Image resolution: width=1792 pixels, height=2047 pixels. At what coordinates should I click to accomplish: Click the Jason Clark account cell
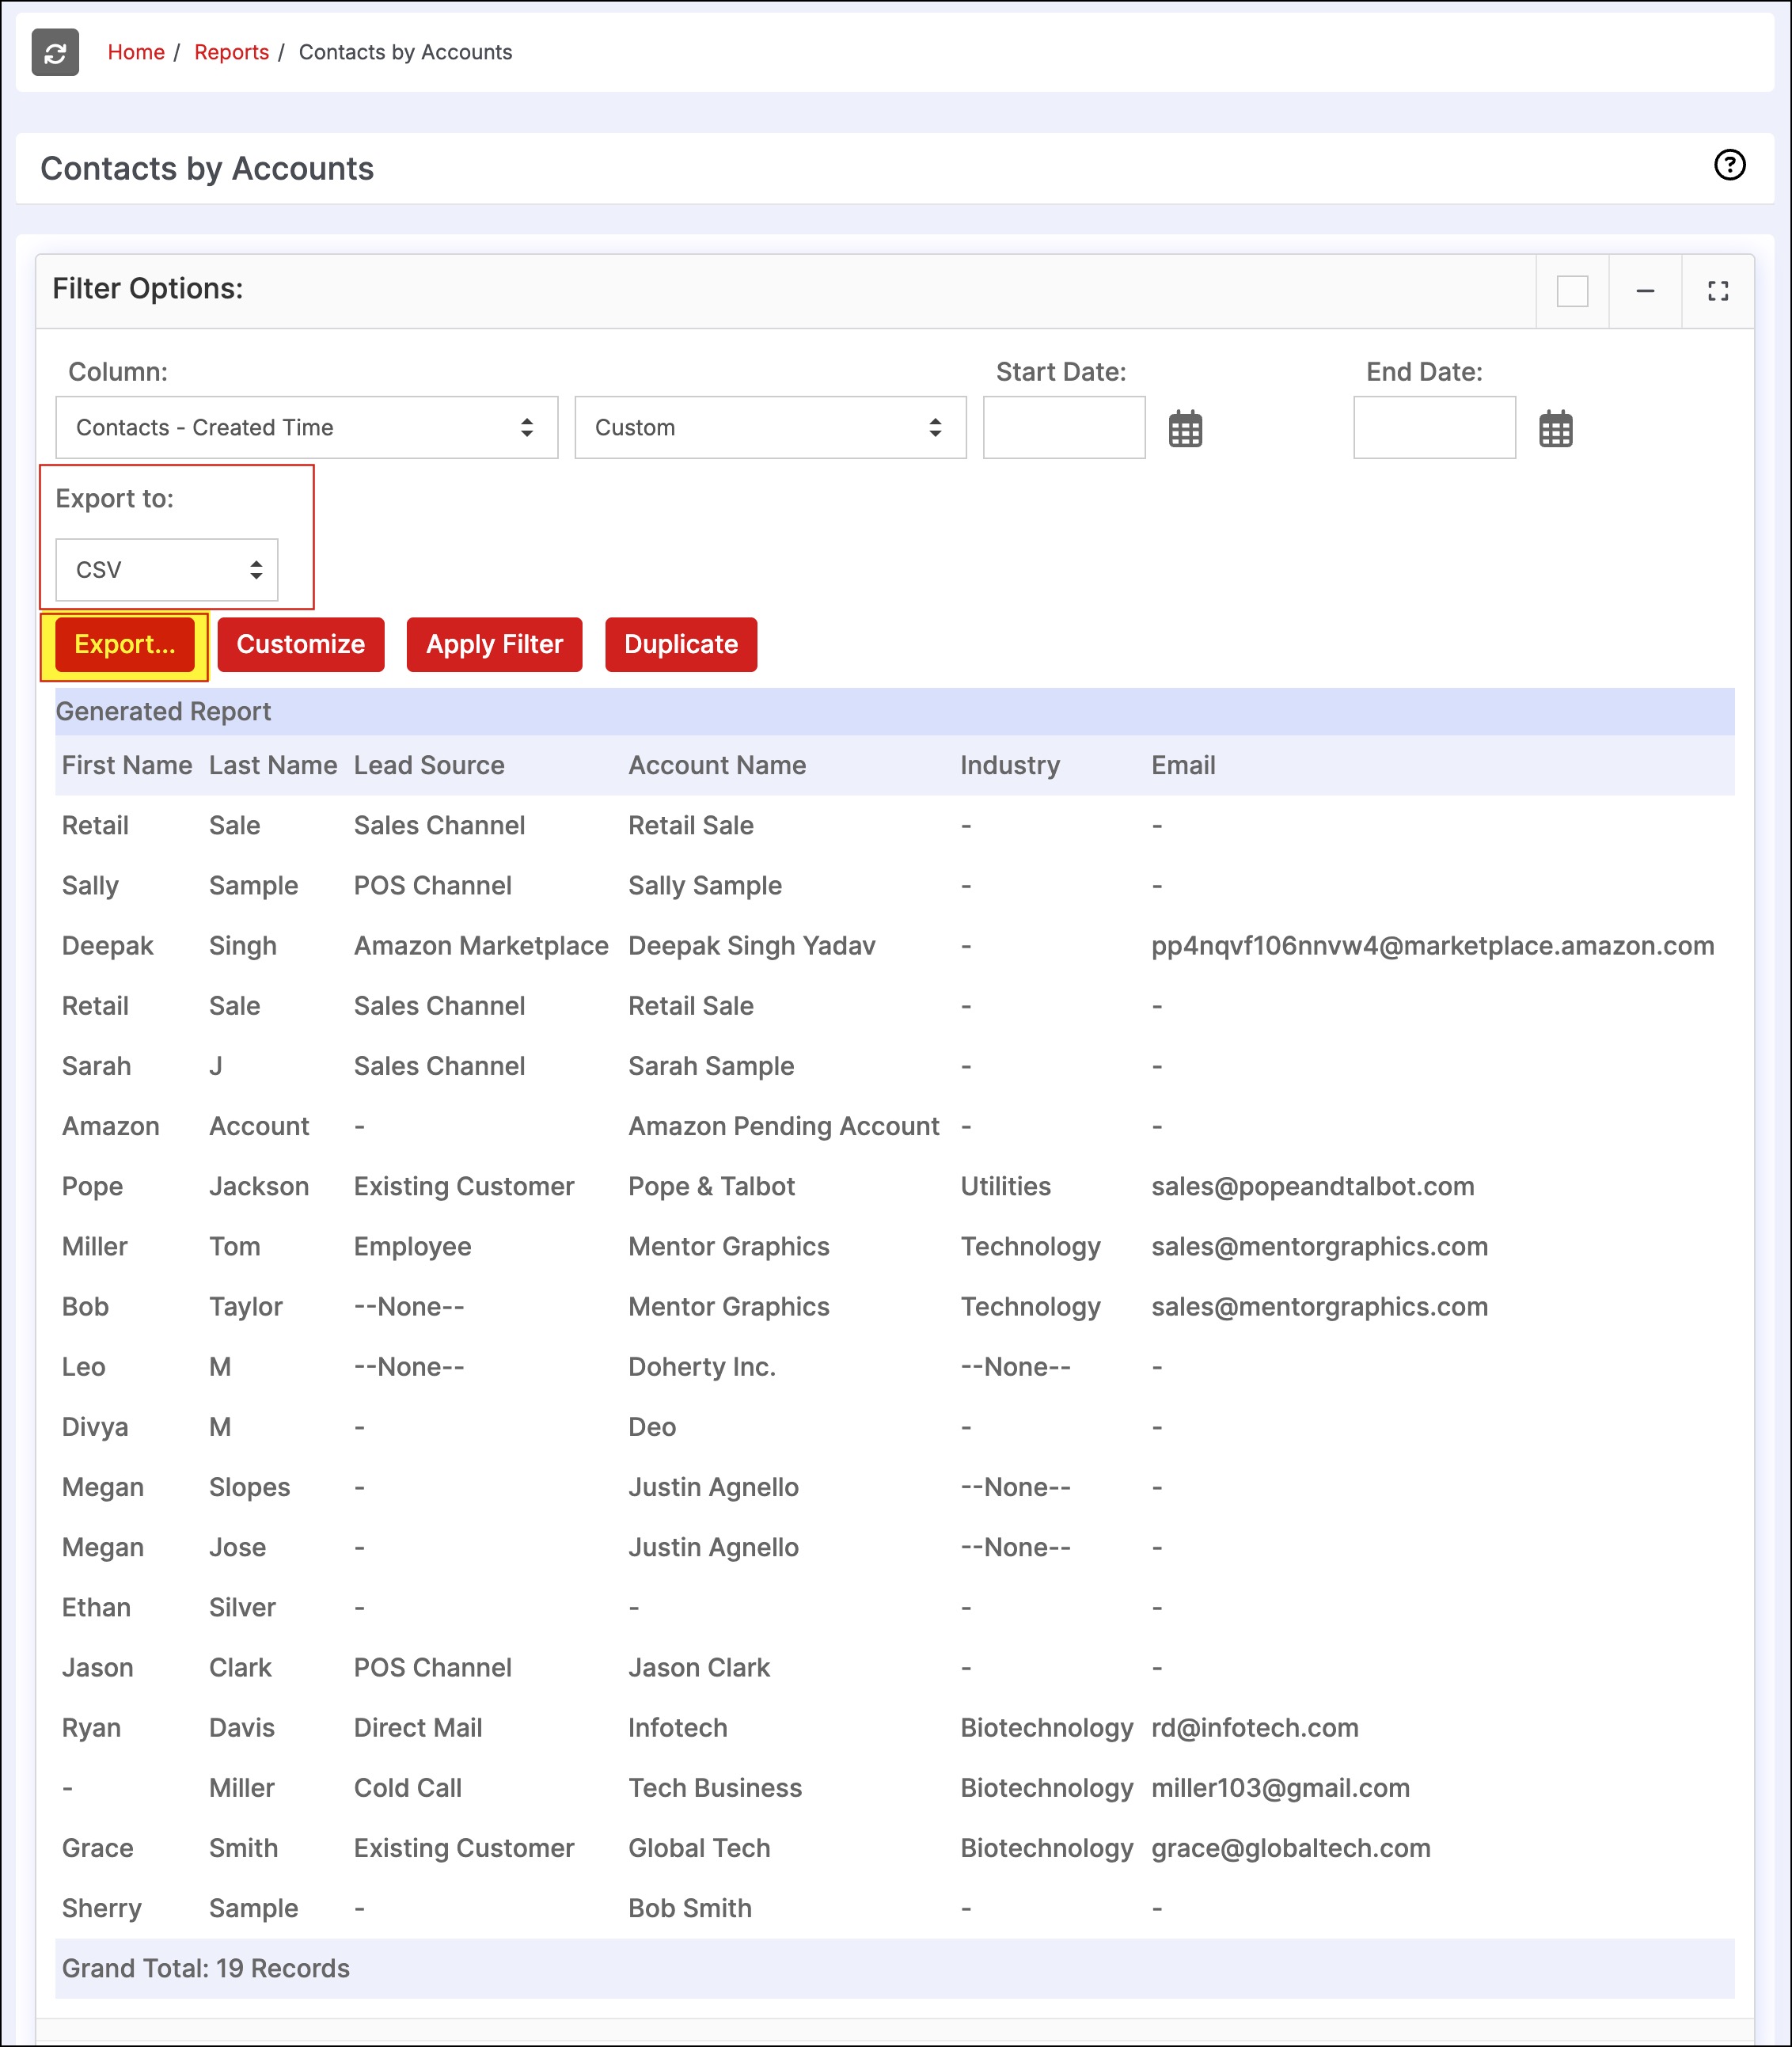click(699, 1668)
